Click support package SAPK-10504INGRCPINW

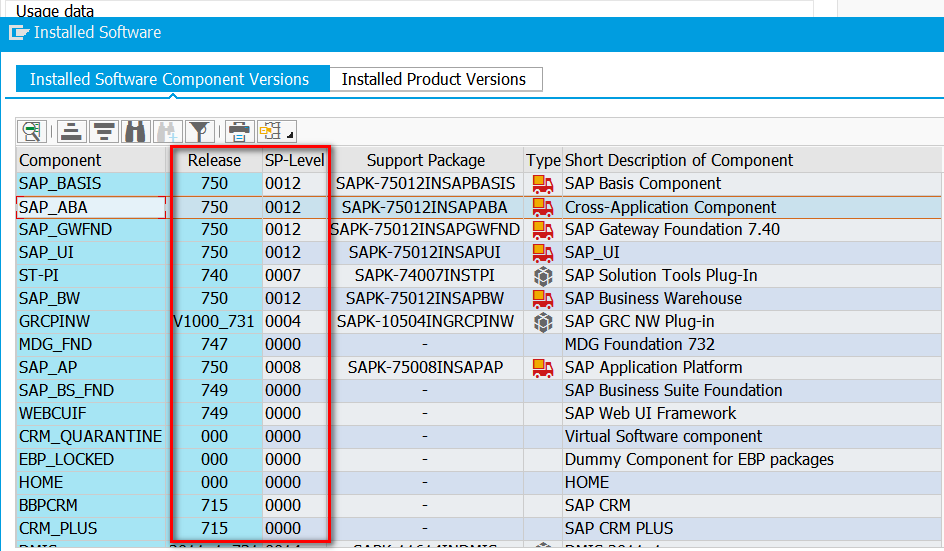[x=425, y=322]
